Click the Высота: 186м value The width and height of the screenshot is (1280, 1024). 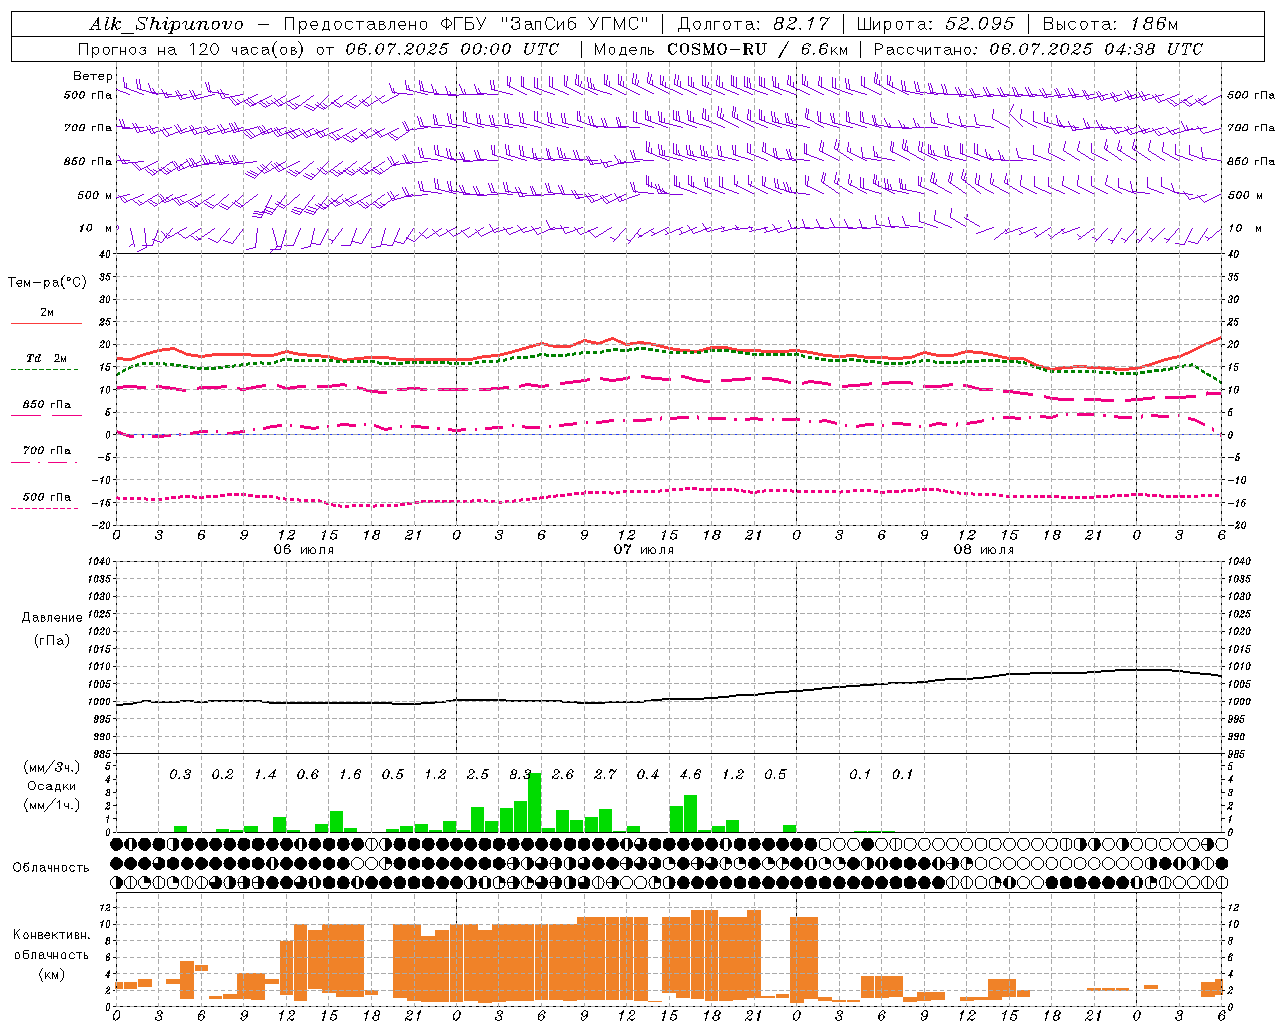[x=1110, y=24]
